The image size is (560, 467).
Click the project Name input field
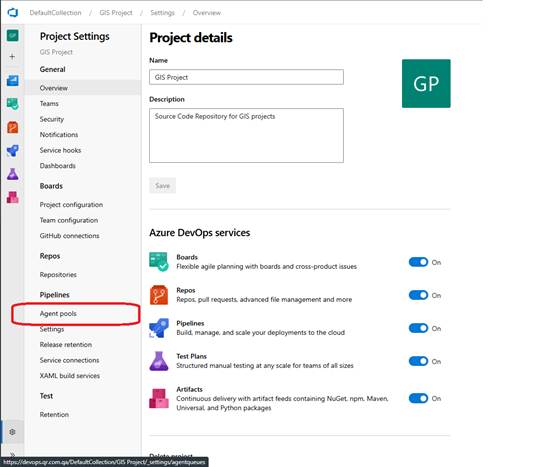(246, 77)
